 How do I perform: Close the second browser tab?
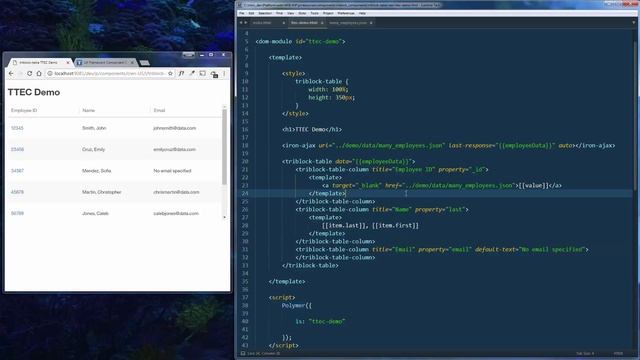tap(132, 62)
